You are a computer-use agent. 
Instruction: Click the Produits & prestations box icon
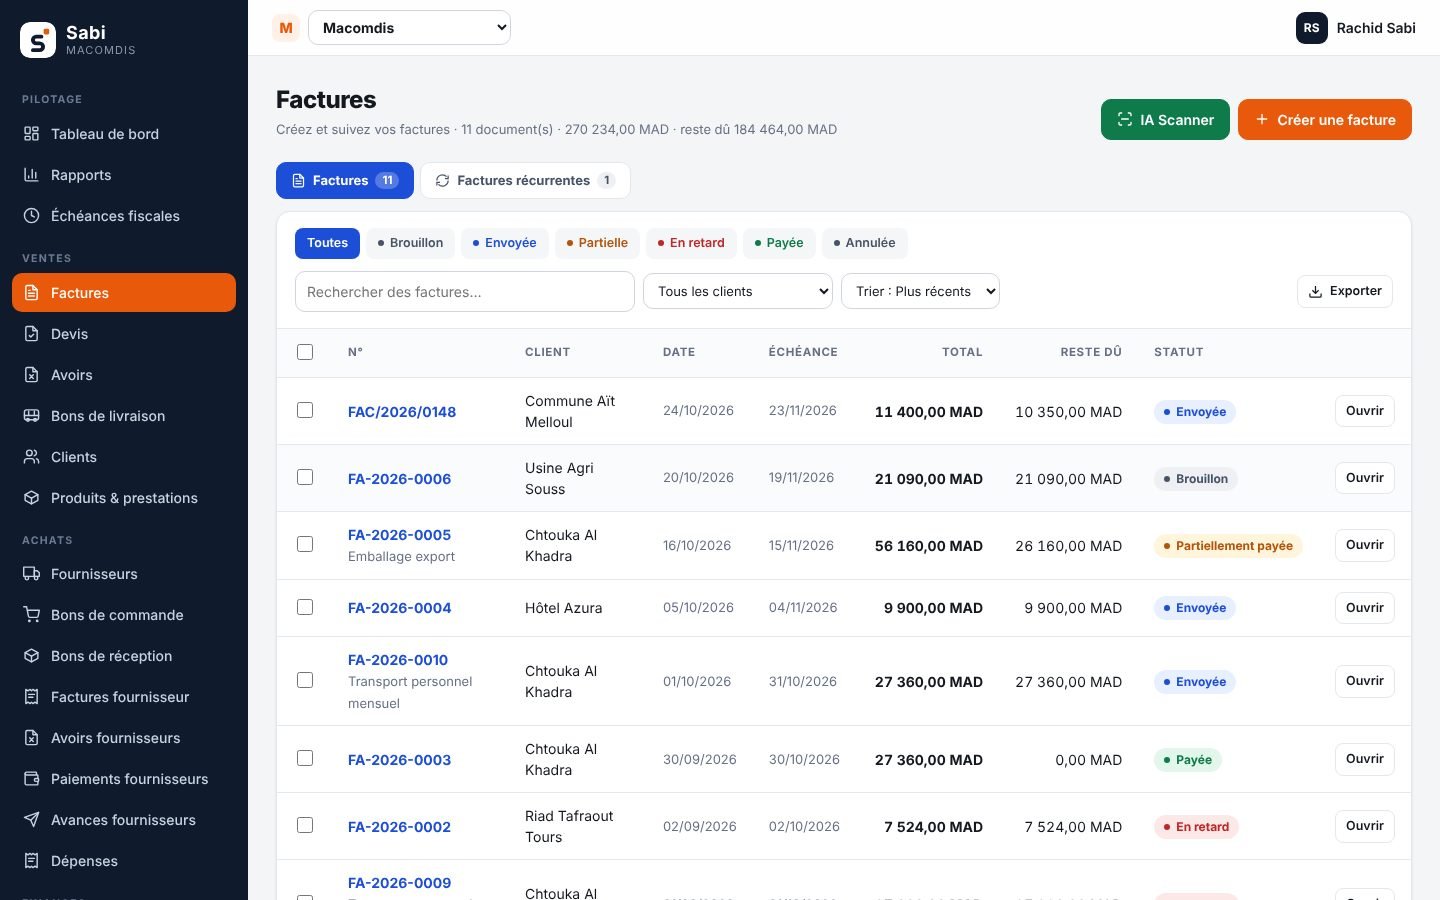click(31, 498)
